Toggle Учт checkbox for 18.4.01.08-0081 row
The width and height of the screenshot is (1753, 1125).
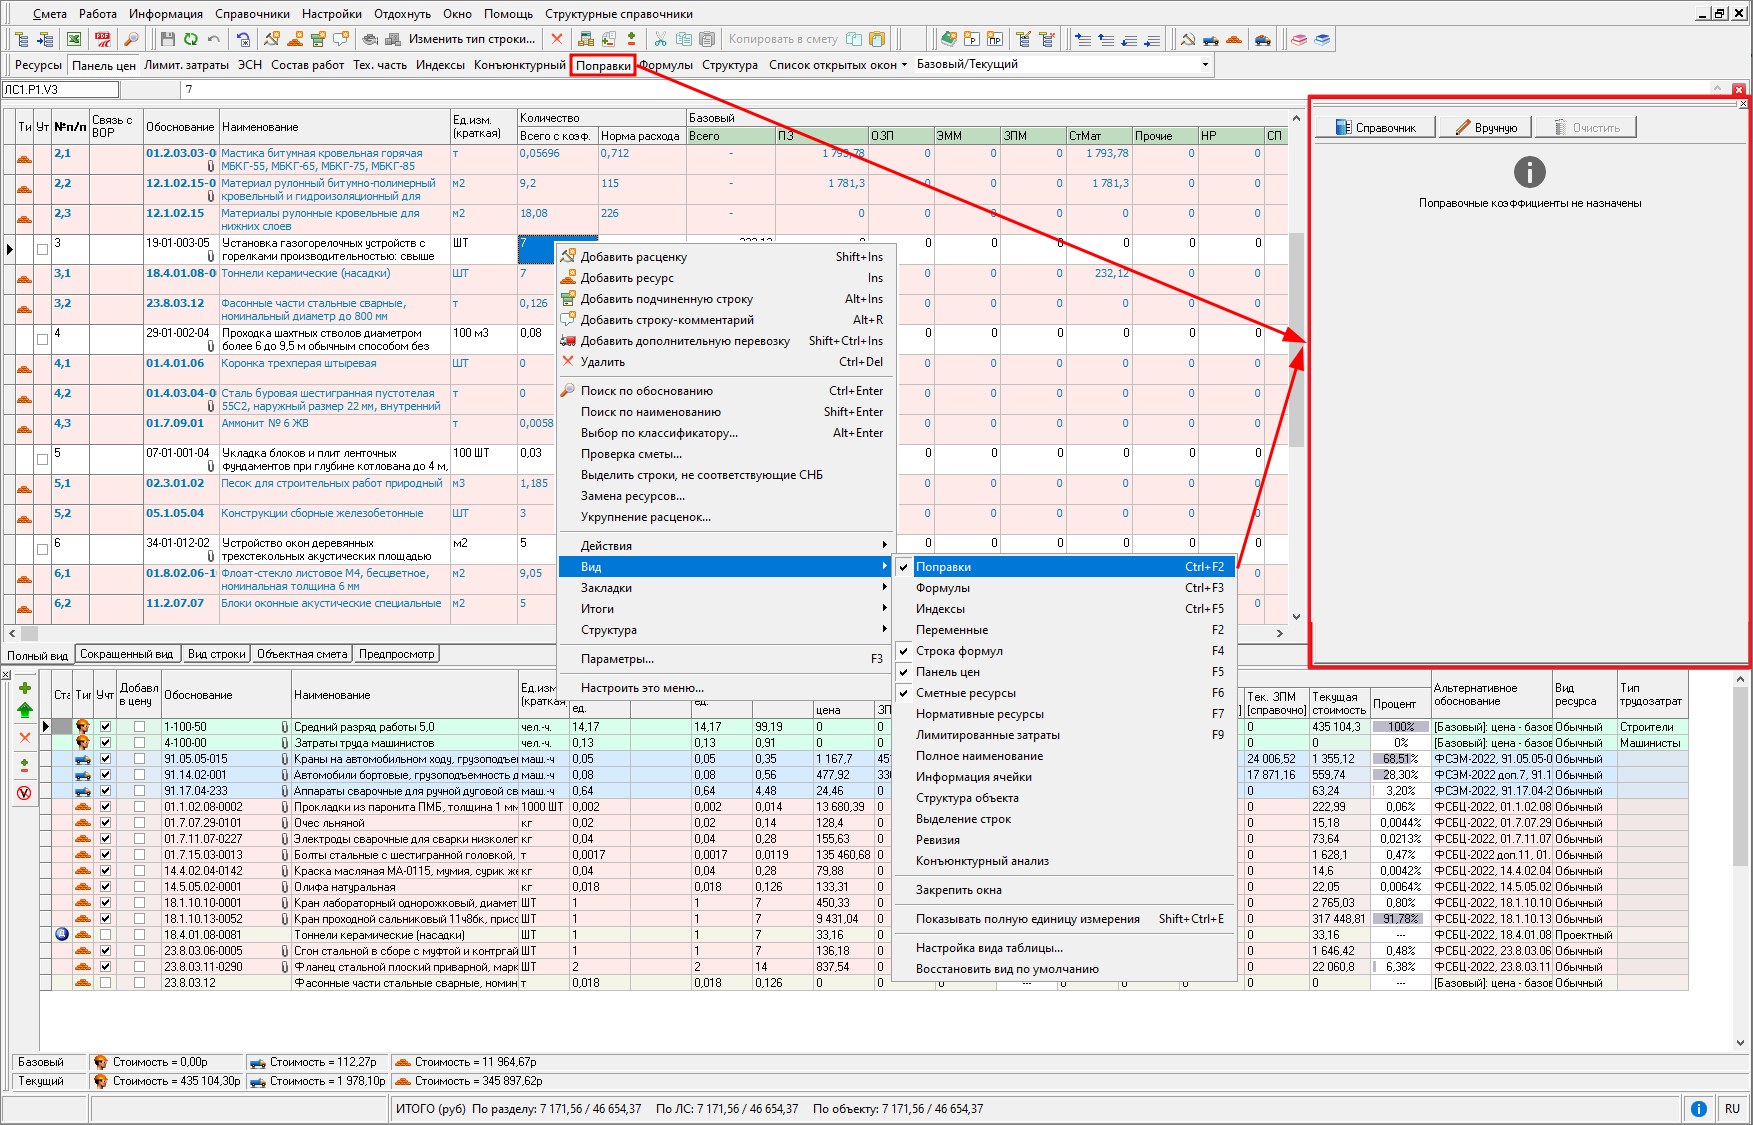pos(105,935)
